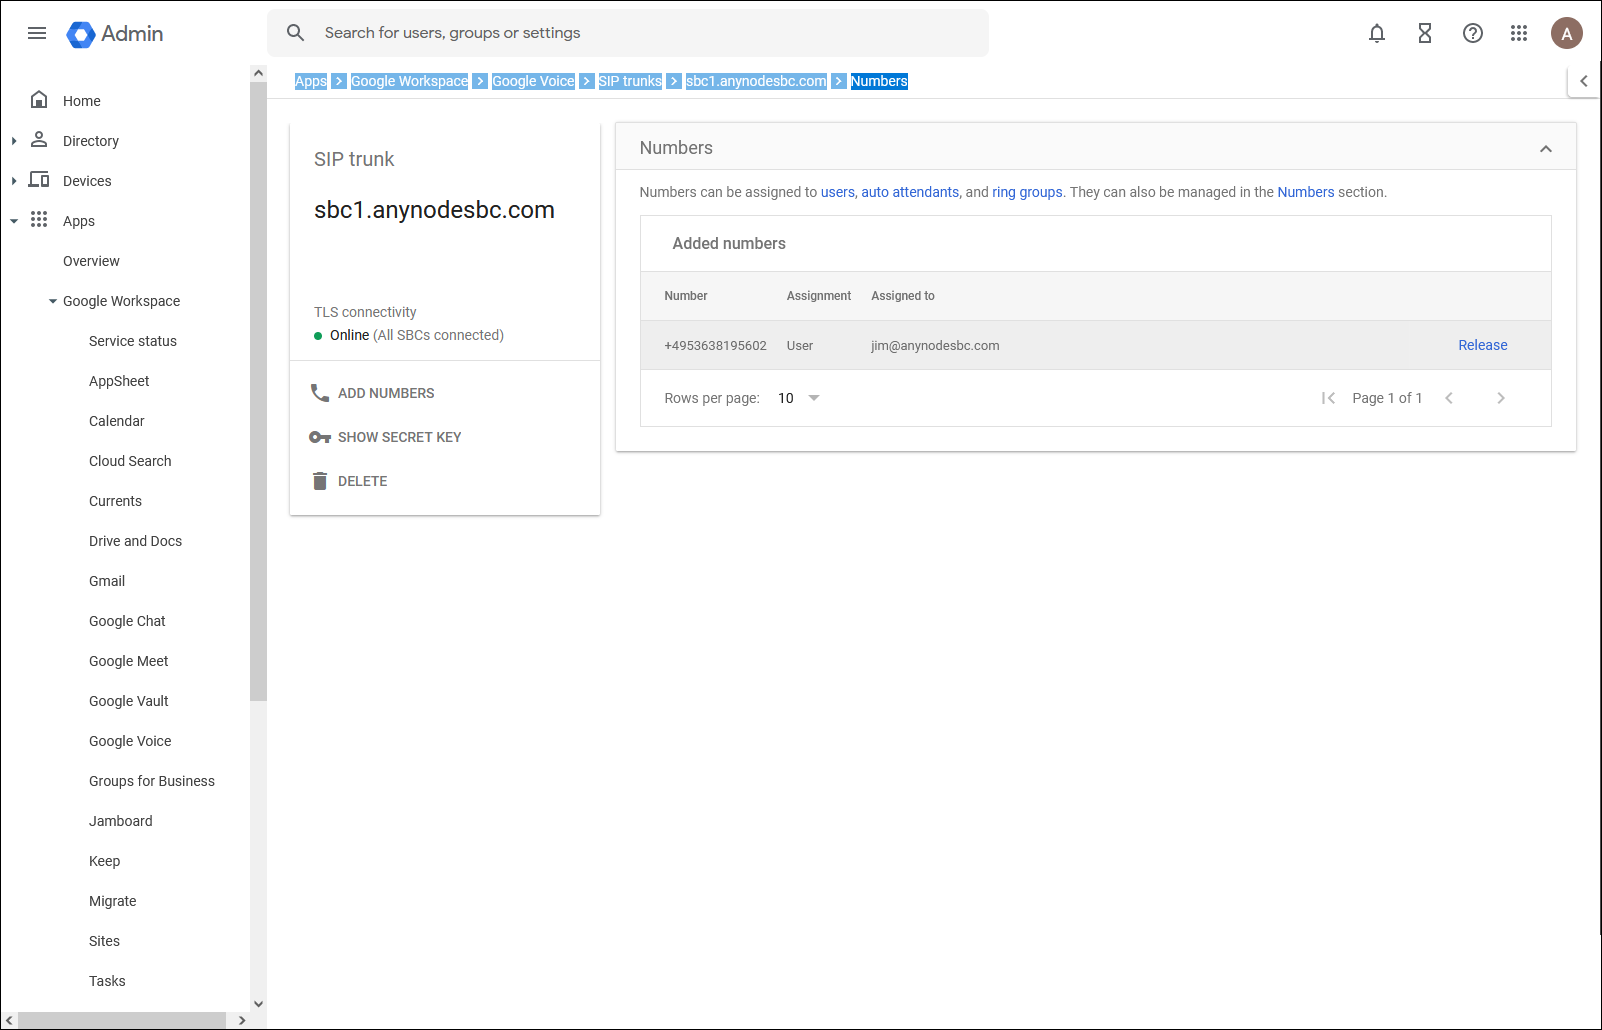This screenshot has width=1602, height=1030.
Task: Open Gmail in sidebar
Action: 107,581
